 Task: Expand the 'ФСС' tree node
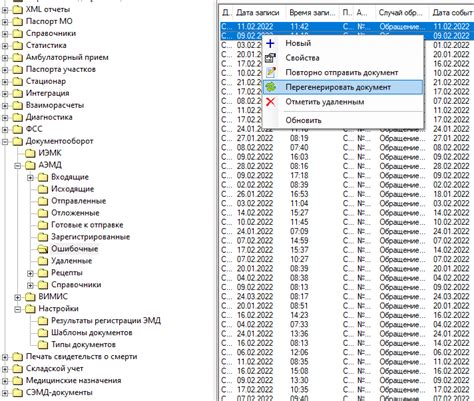(5, 130)
